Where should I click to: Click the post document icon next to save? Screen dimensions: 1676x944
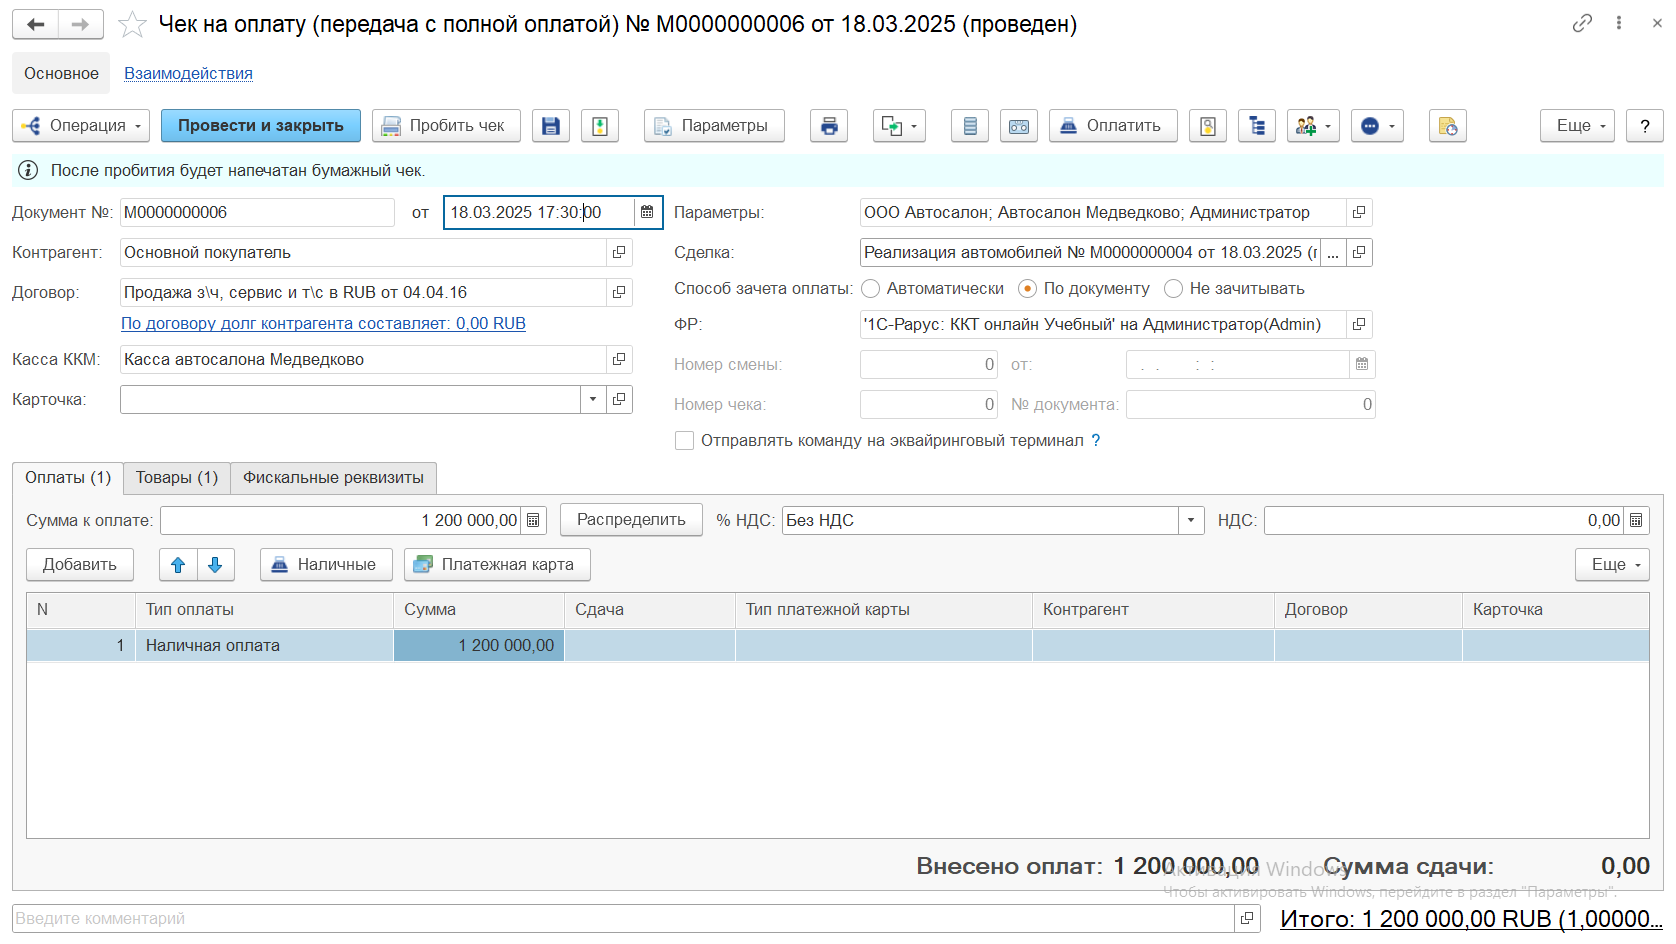600,126
